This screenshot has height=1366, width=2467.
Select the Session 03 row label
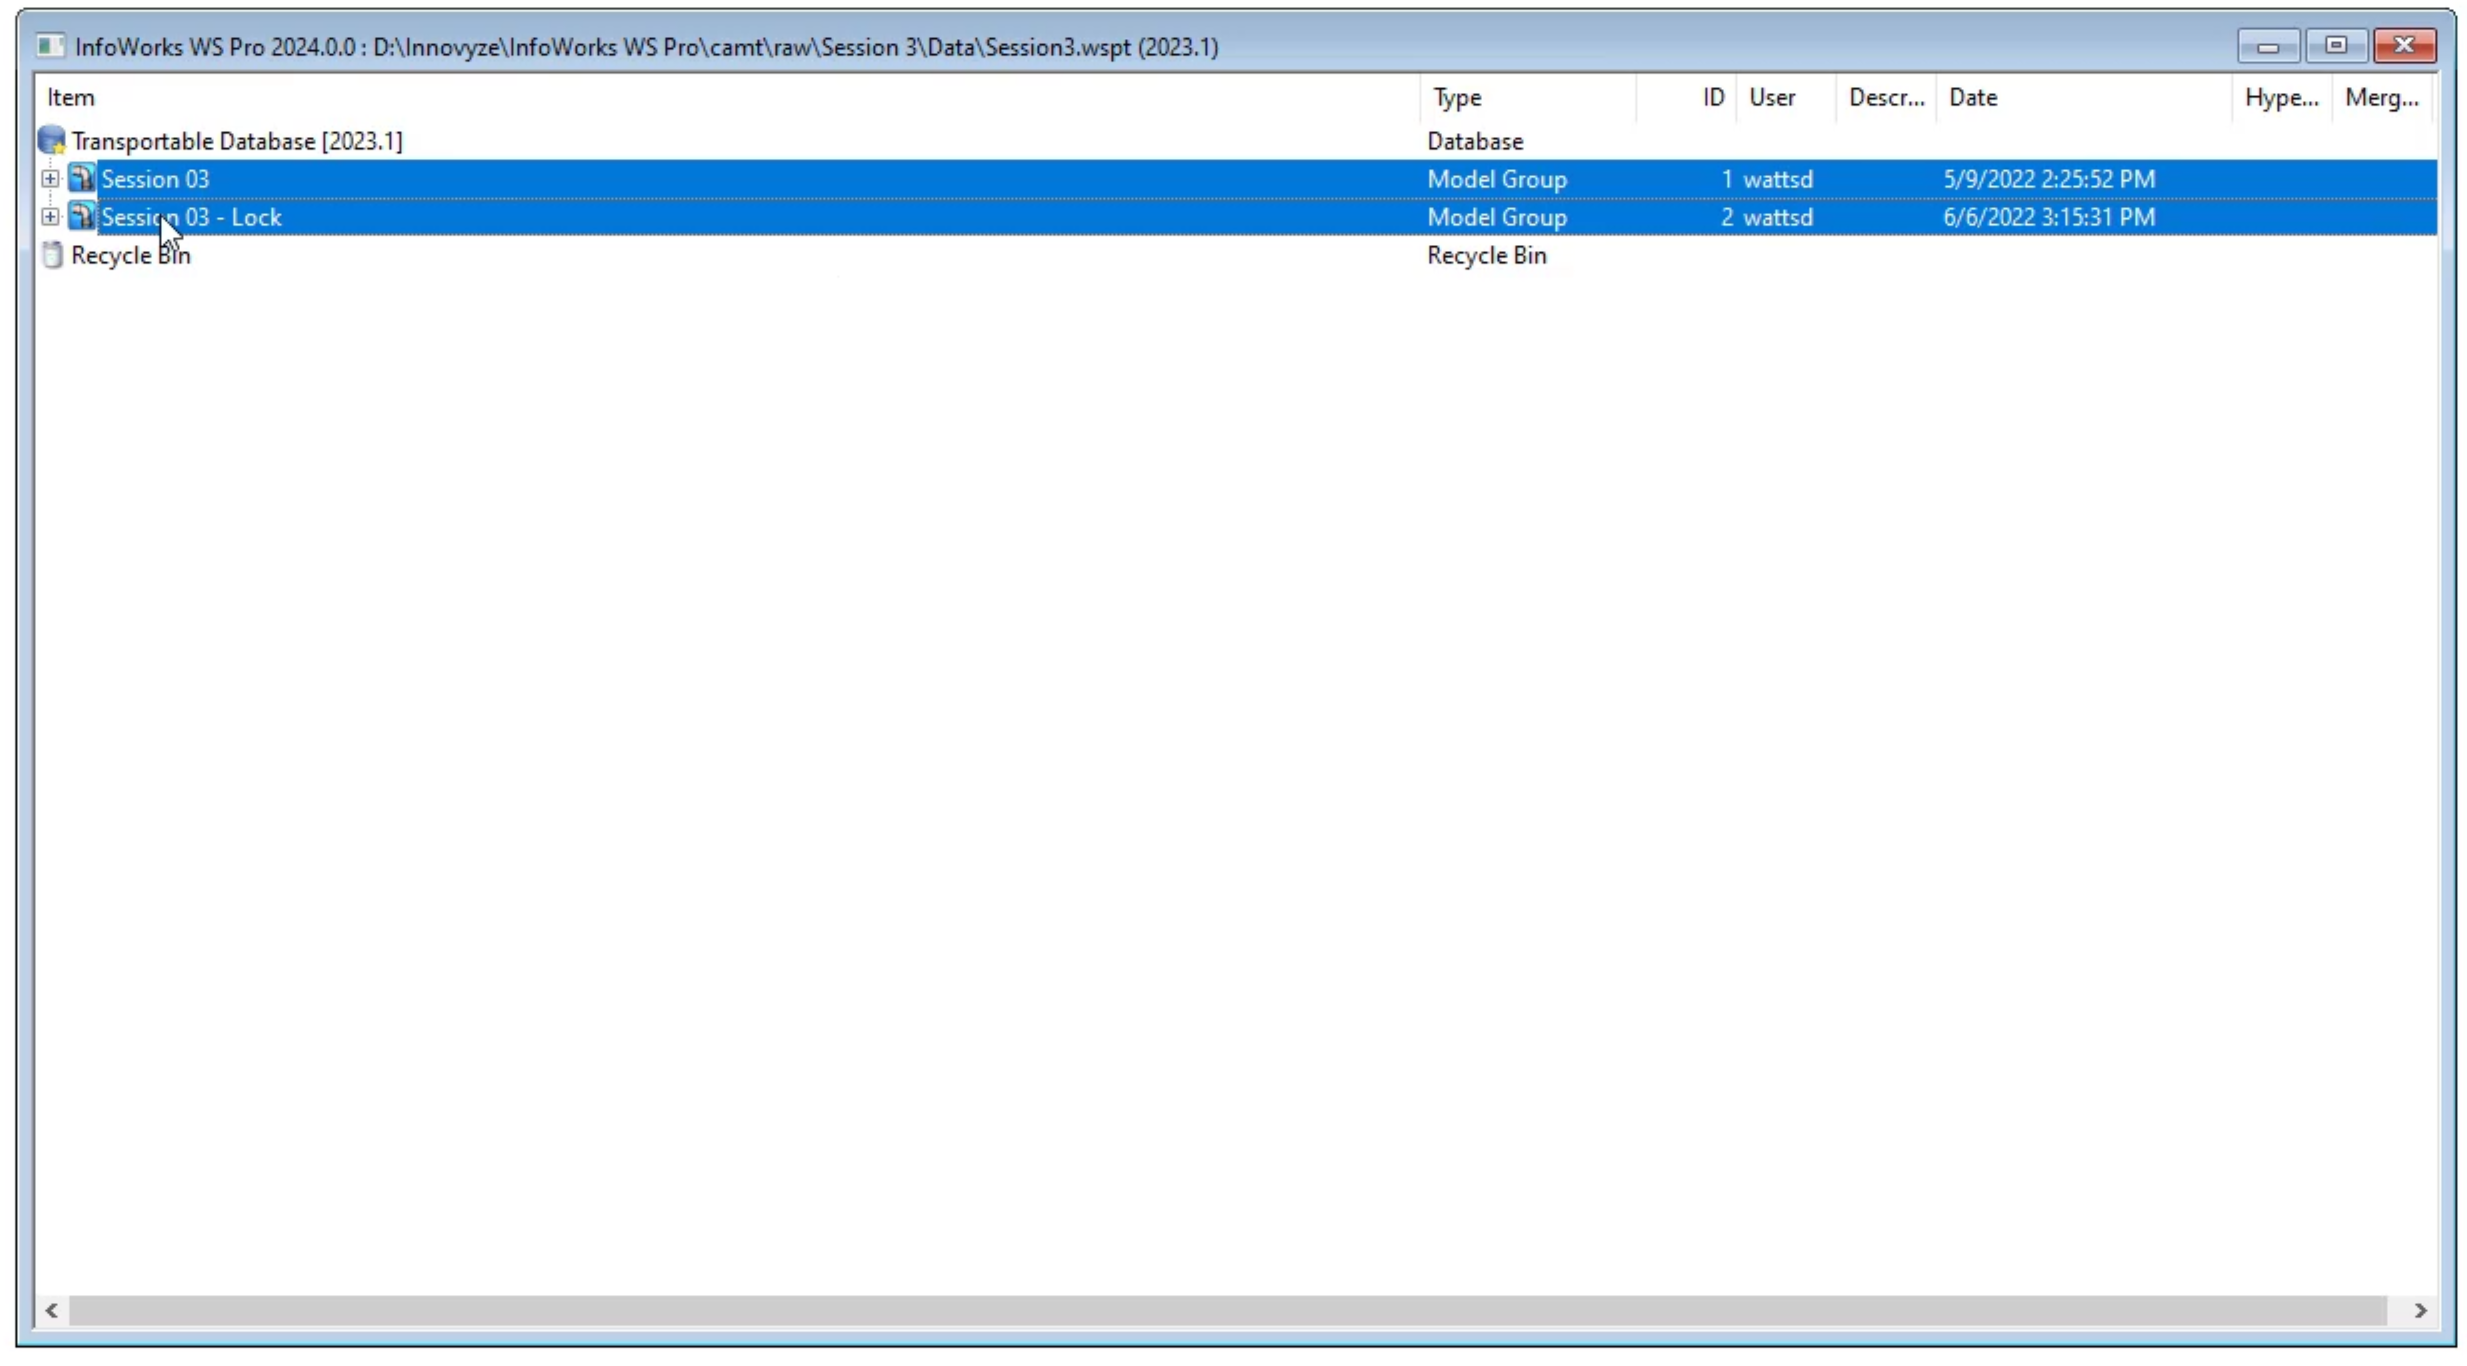pyautogui.click(x=155, y=179)
